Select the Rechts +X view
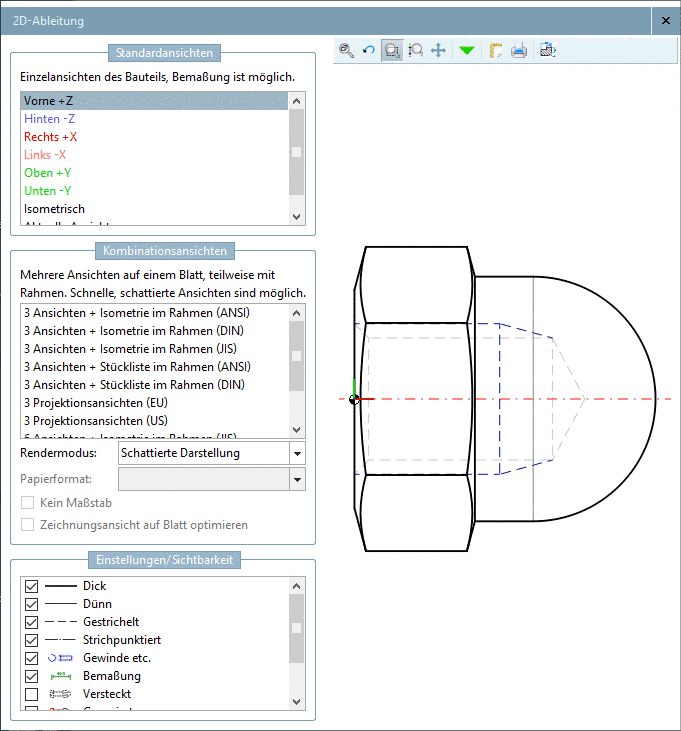681x731 pixels. pyautogui.click(x=155, y=137)
